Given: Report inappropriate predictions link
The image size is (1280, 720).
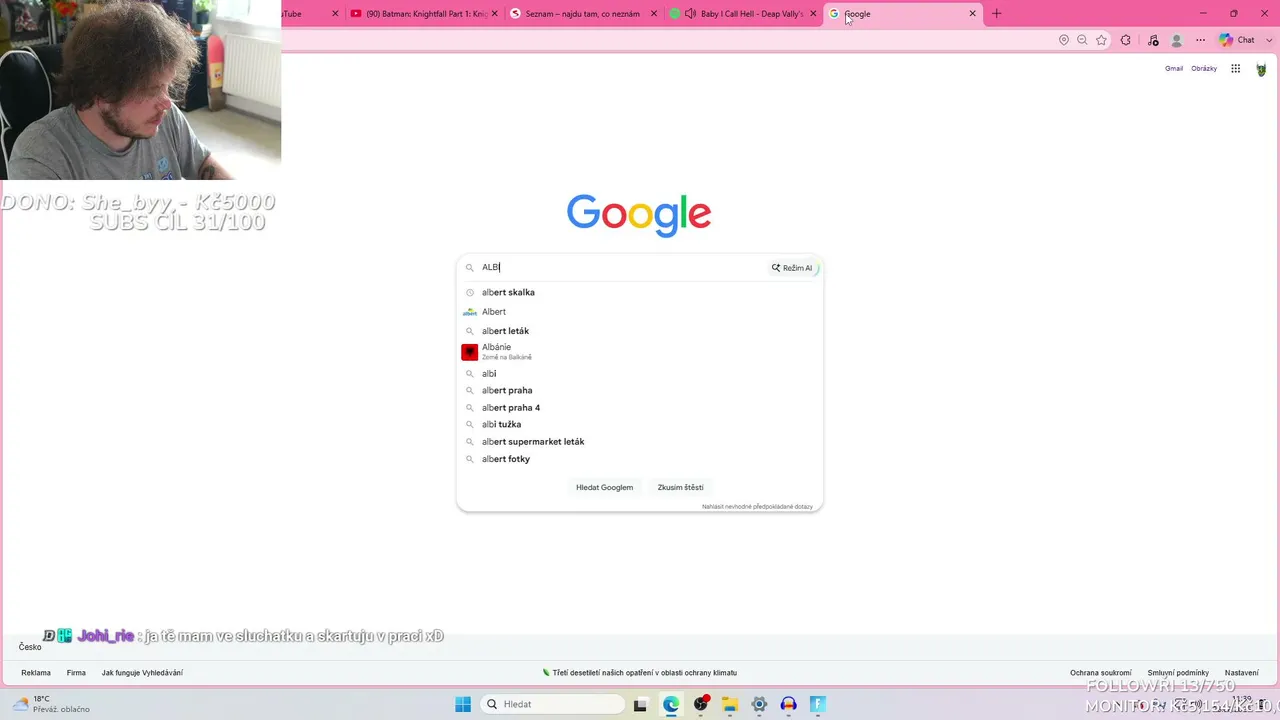Looking at the screenshot, I should [757, 507].
